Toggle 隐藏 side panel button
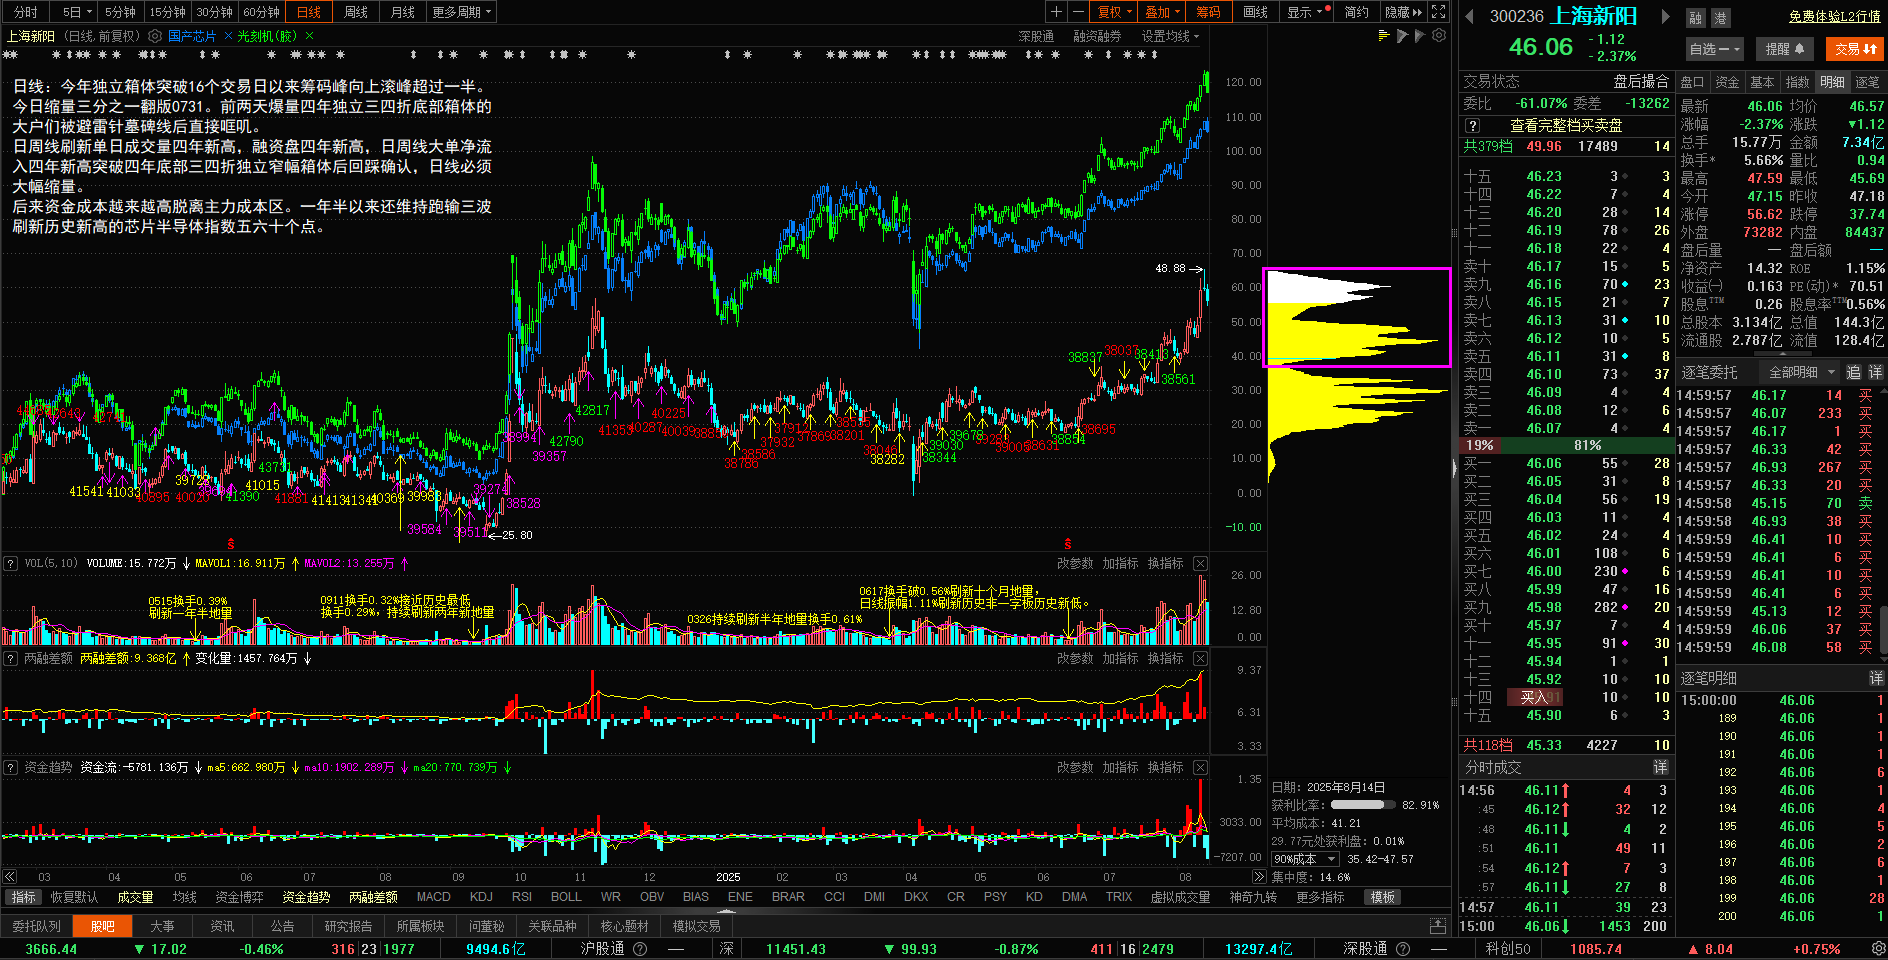1888x960 pixels. coord(1403,12)
